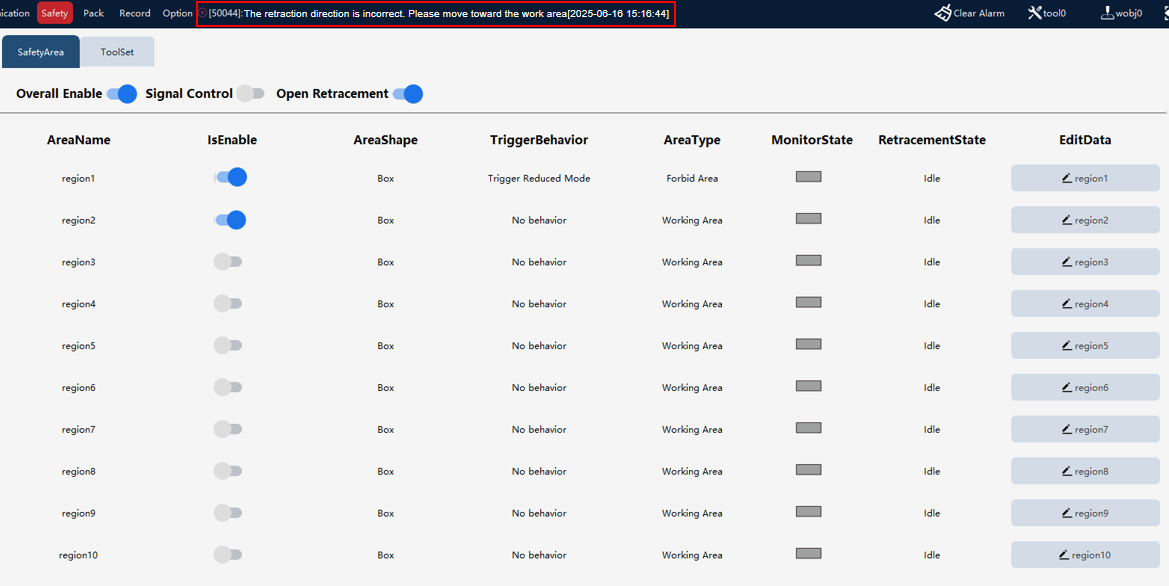Disable the region2 IsEnable switch
1169x586 pixels.
(230, 220)
